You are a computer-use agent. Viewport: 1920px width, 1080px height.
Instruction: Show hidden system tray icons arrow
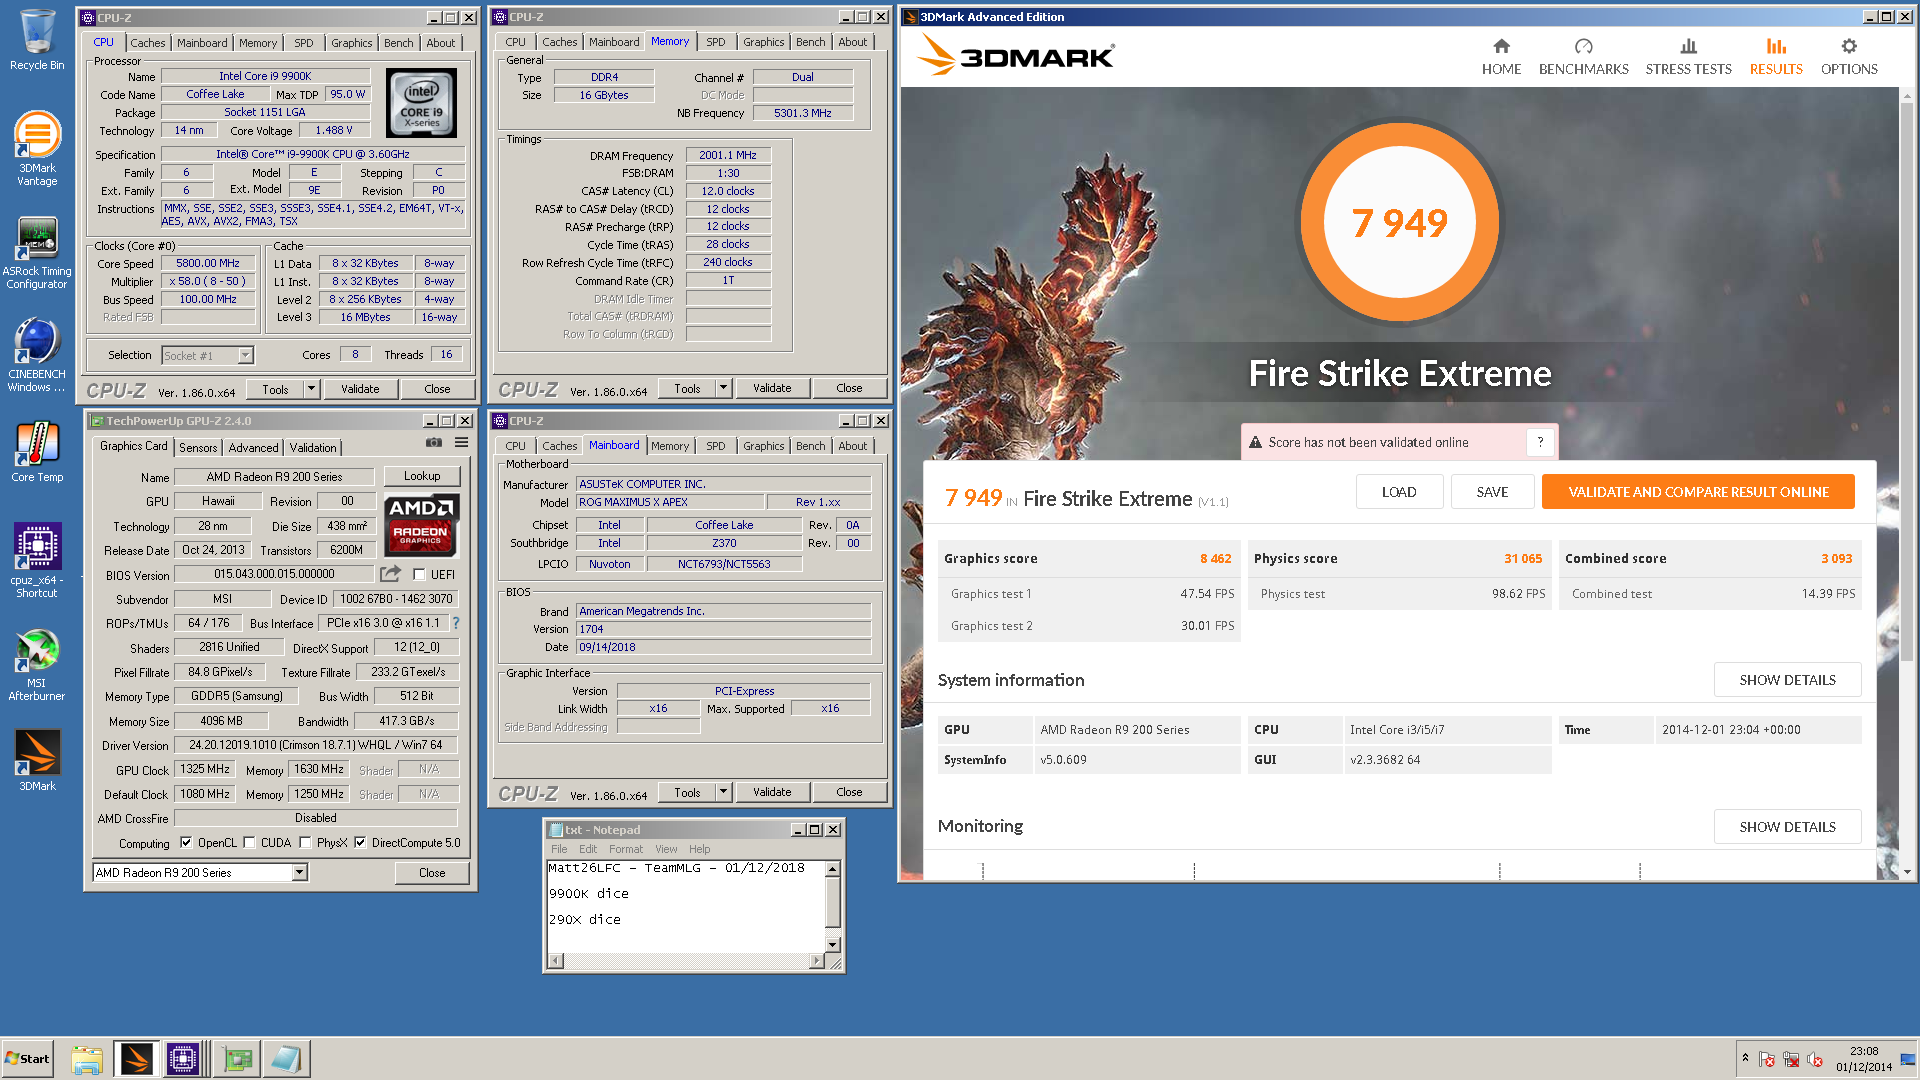click(x=1745, y=1058)
